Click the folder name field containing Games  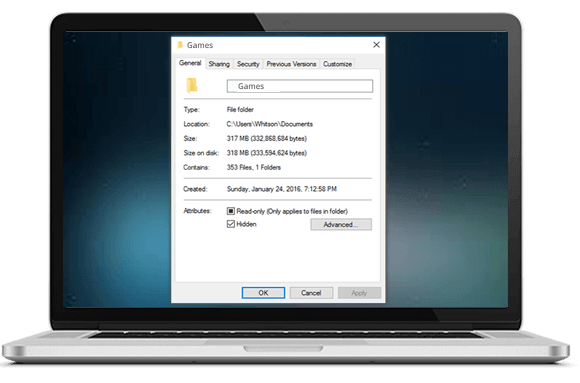coord(300,86)
